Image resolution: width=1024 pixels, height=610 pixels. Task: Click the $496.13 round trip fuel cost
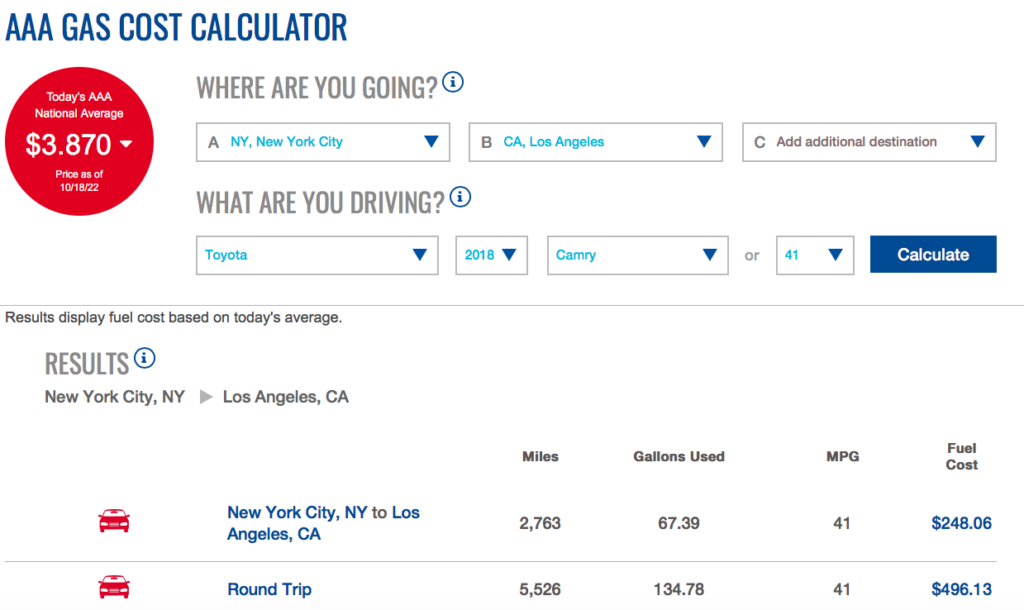[x=961, y=589]
